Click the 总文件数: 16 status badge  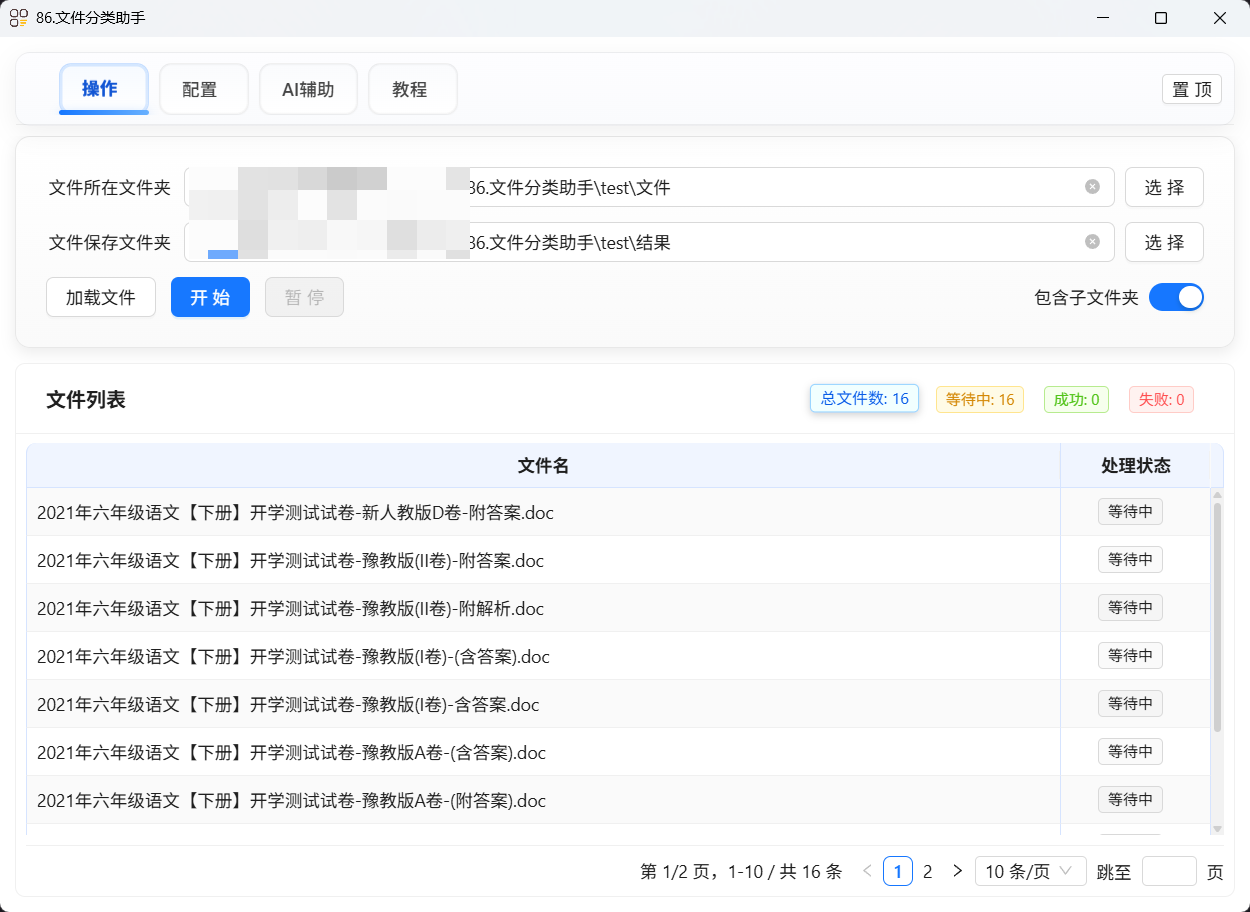point(864,398)
